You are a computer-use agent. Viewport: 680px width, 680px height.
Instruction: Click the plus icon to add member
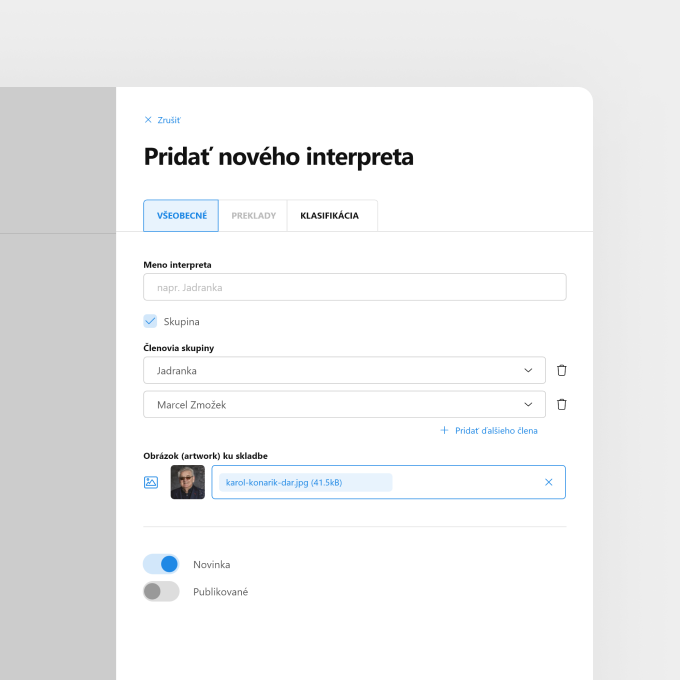click(444, 430)
